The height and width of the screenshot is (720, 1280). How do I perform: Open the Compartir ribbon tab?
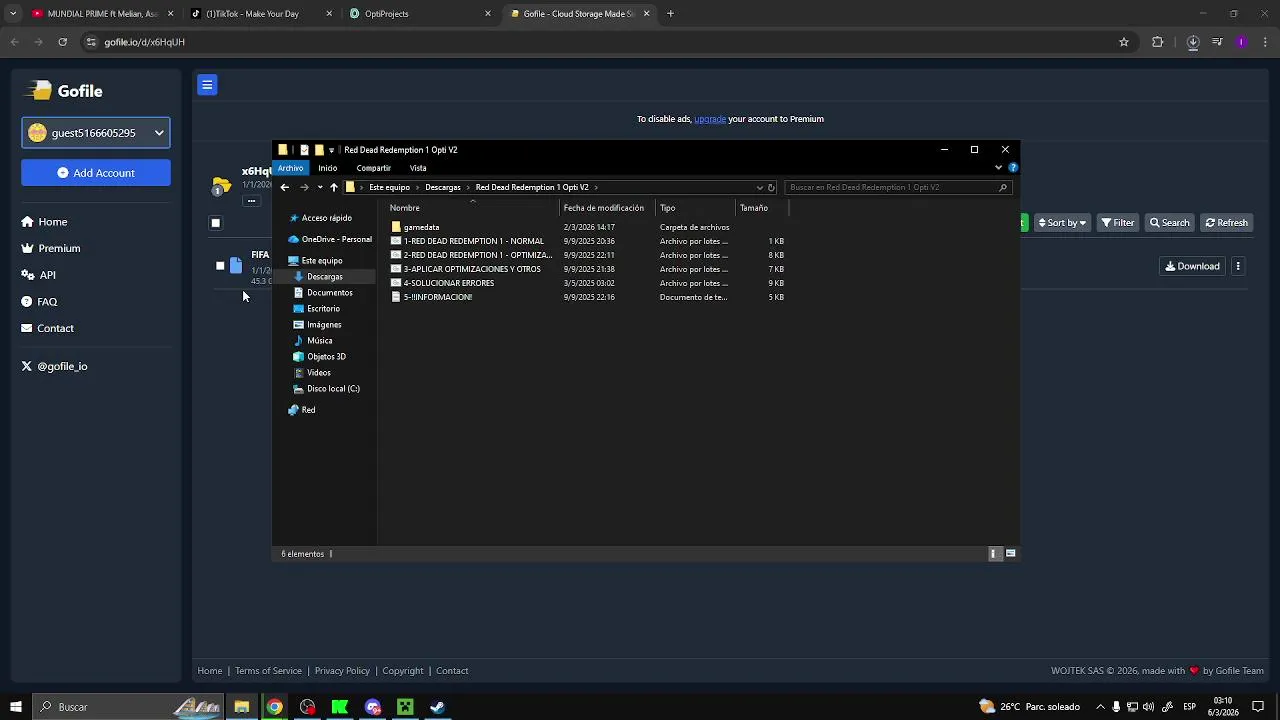point(373,168)
